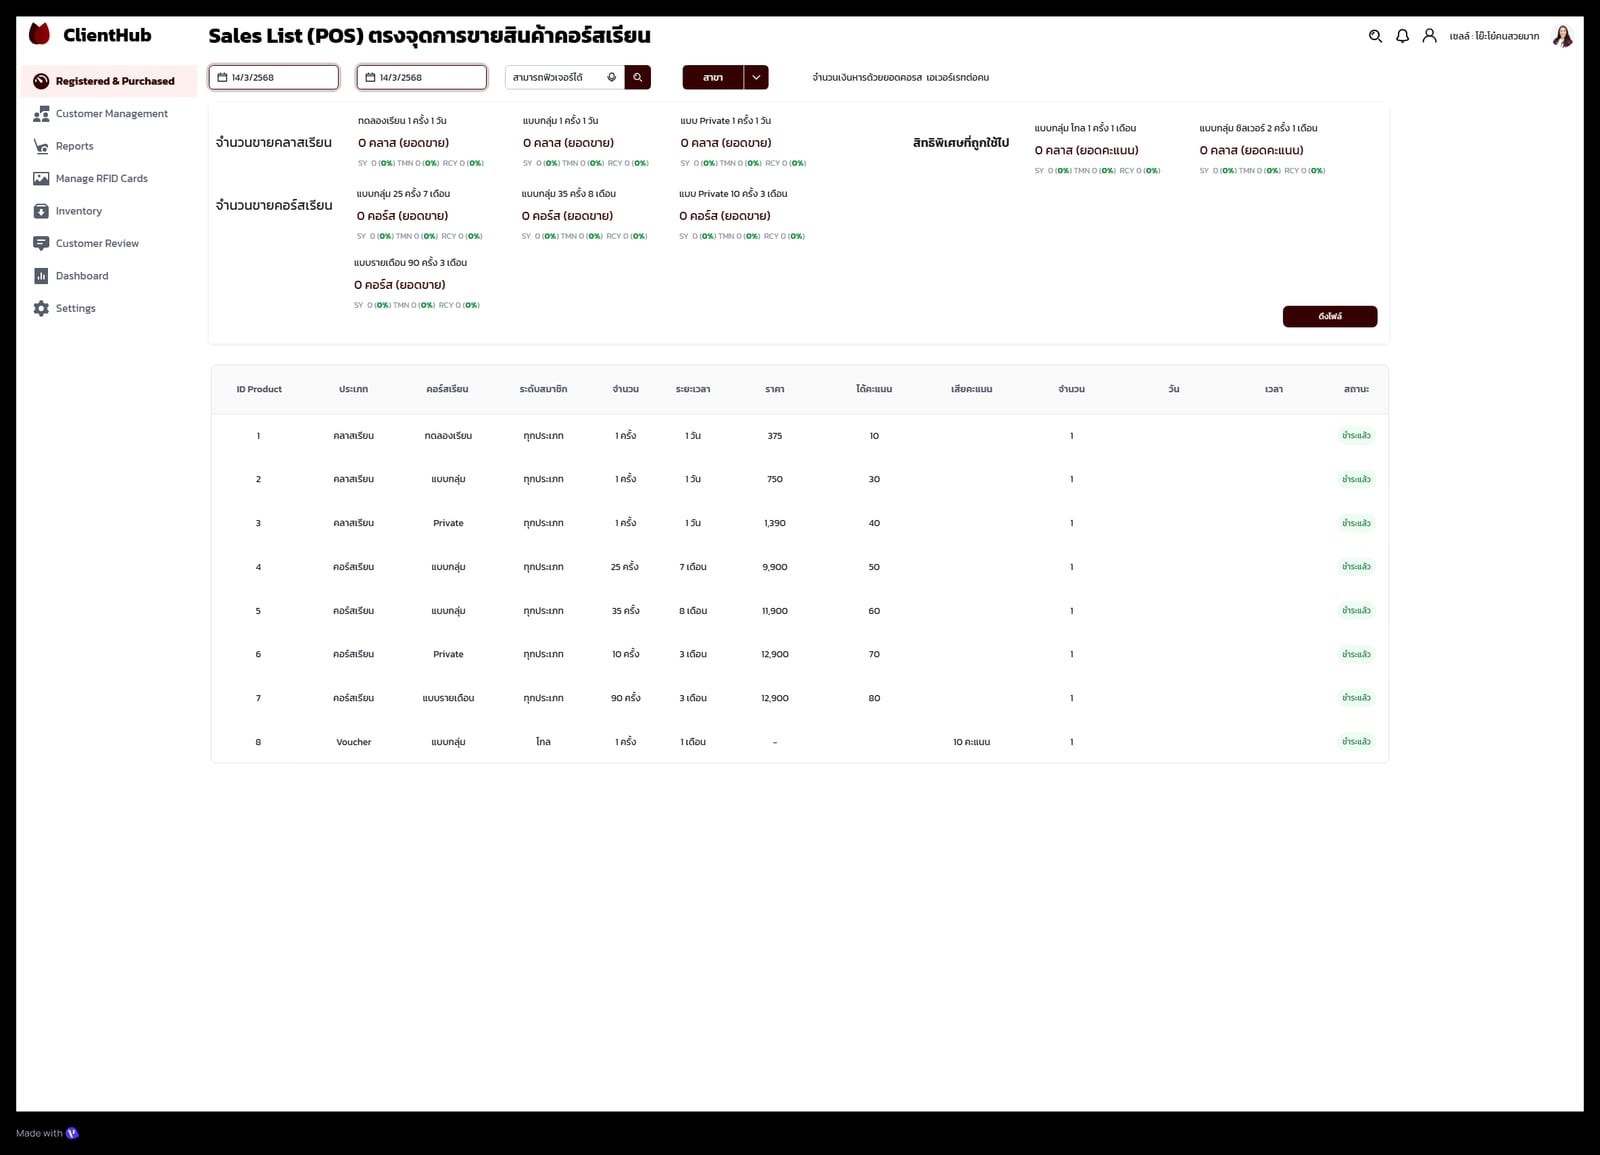Click the Voucher type cell in row 8

tap(354, 742)
